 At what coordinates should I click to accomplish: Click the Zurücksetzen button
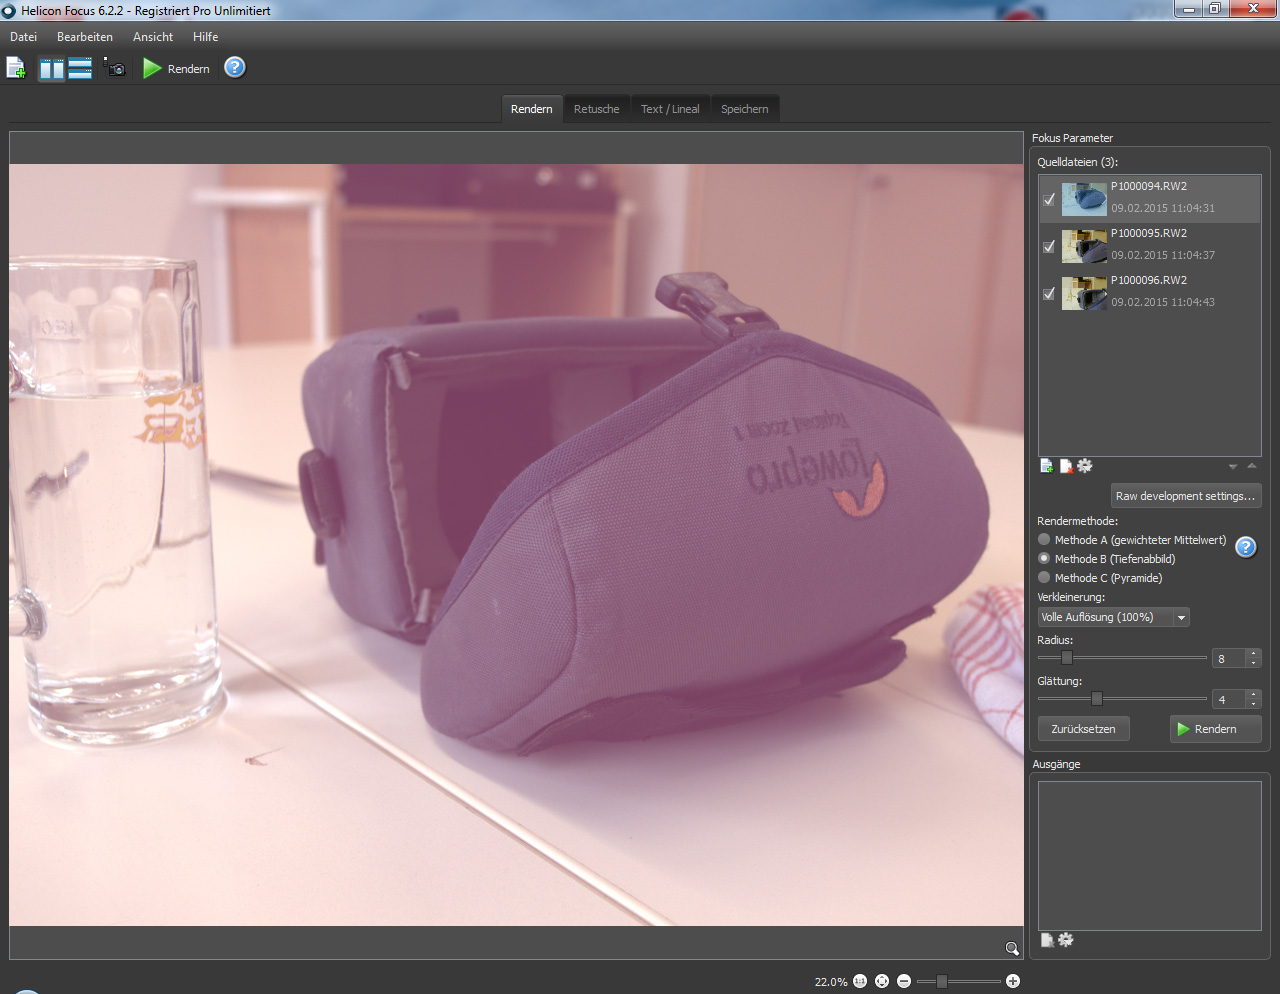(1084, 729)
